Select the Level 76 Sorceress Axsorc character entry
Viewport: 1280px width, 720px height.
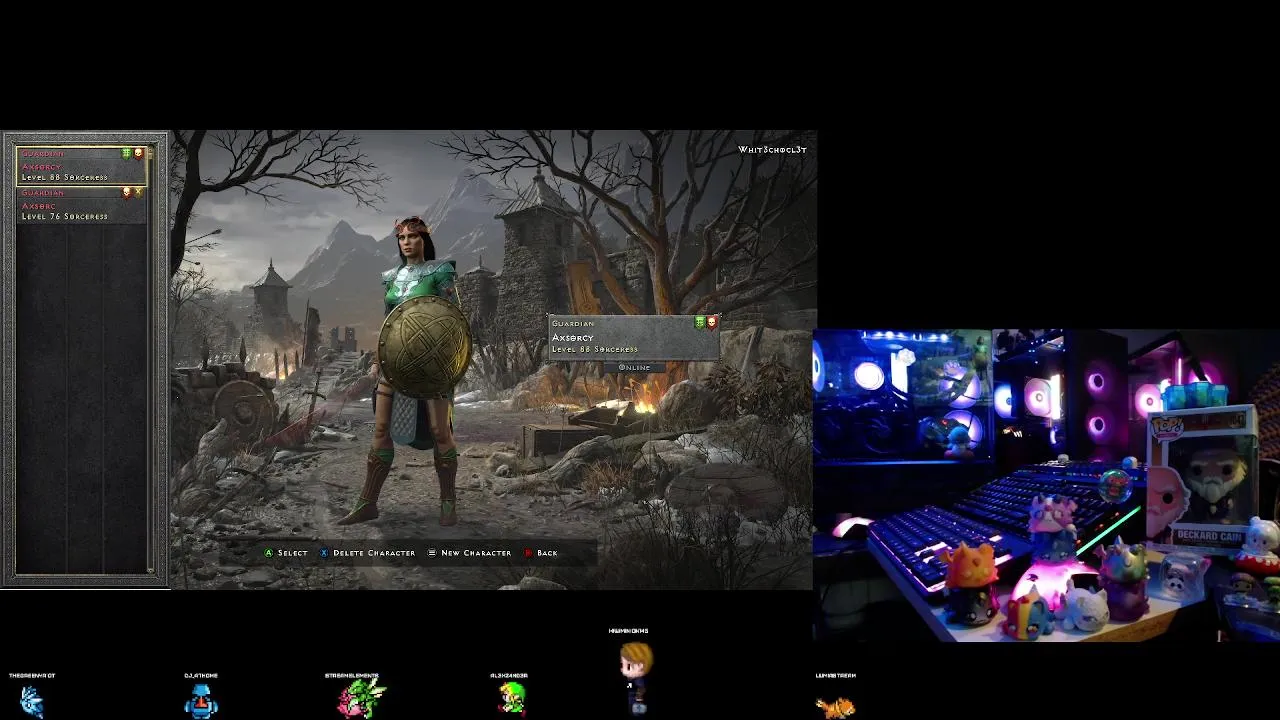[x=82, y=204]
